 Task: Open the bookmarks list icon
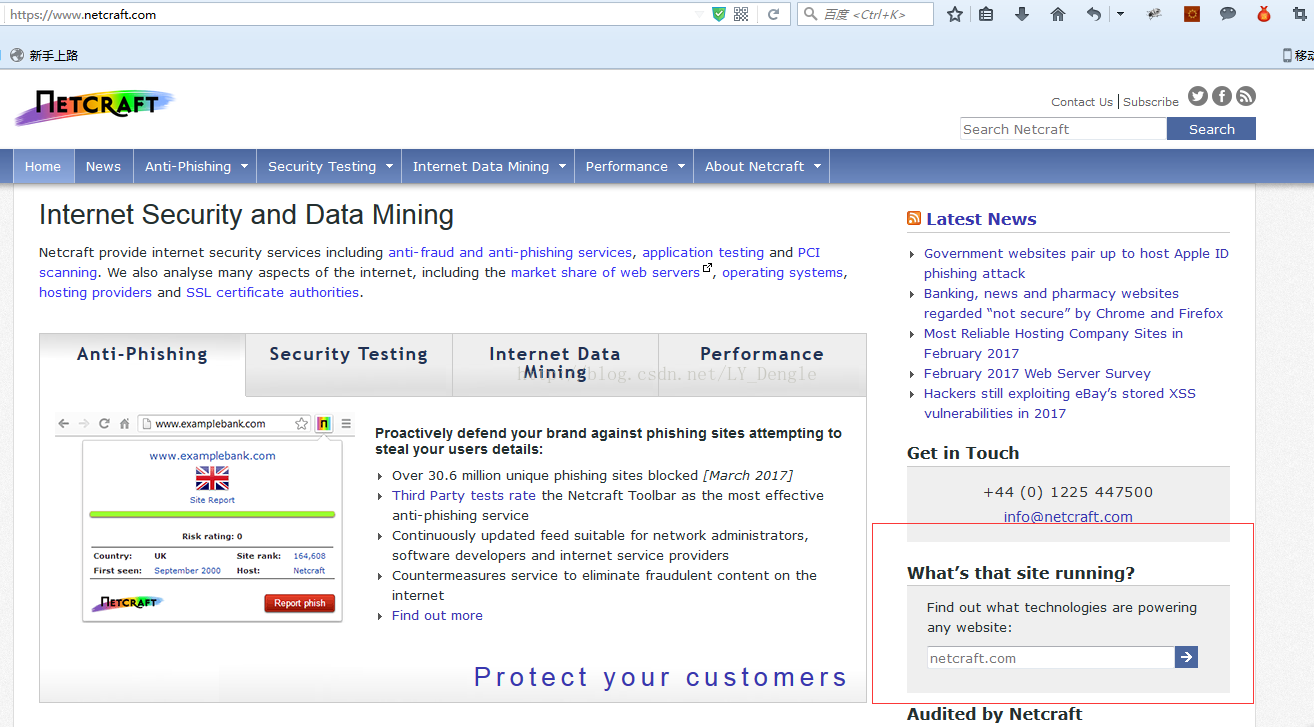(986, 14)
